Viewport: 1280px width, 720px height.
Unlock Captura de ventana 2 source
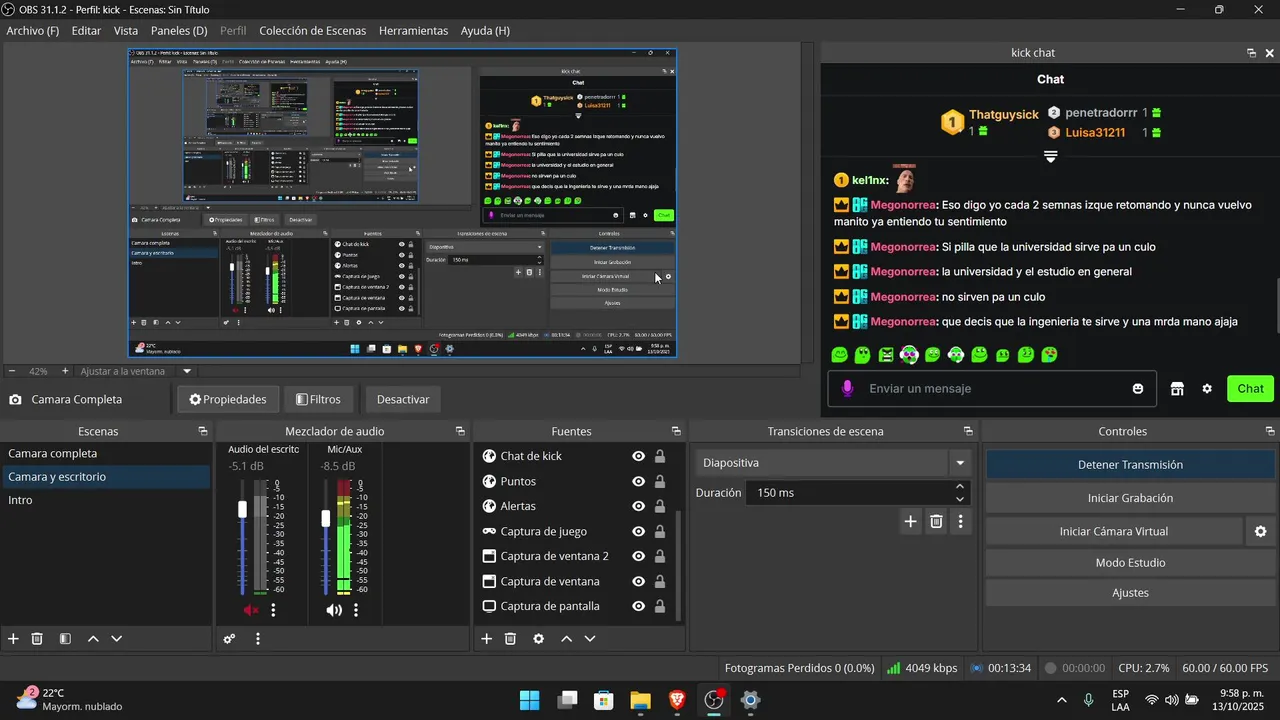click(x=660, y=556)
